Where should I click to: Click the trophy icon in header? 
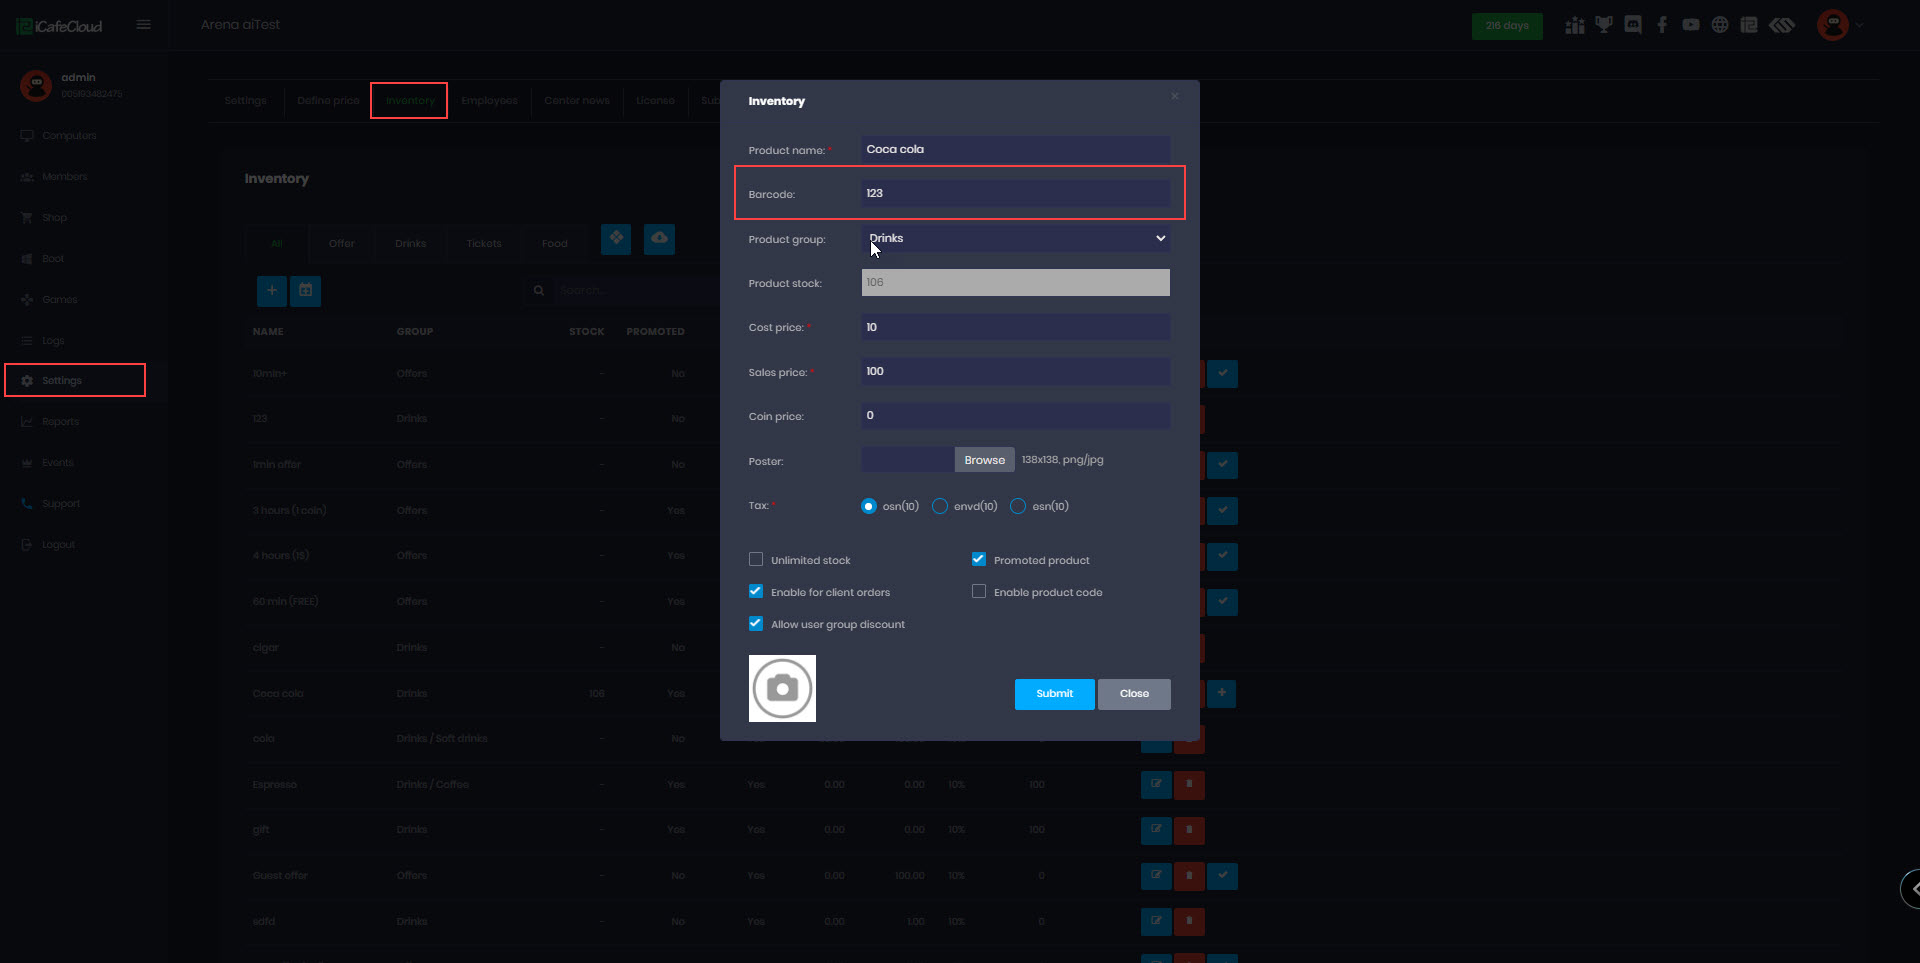pos(1604,25)
